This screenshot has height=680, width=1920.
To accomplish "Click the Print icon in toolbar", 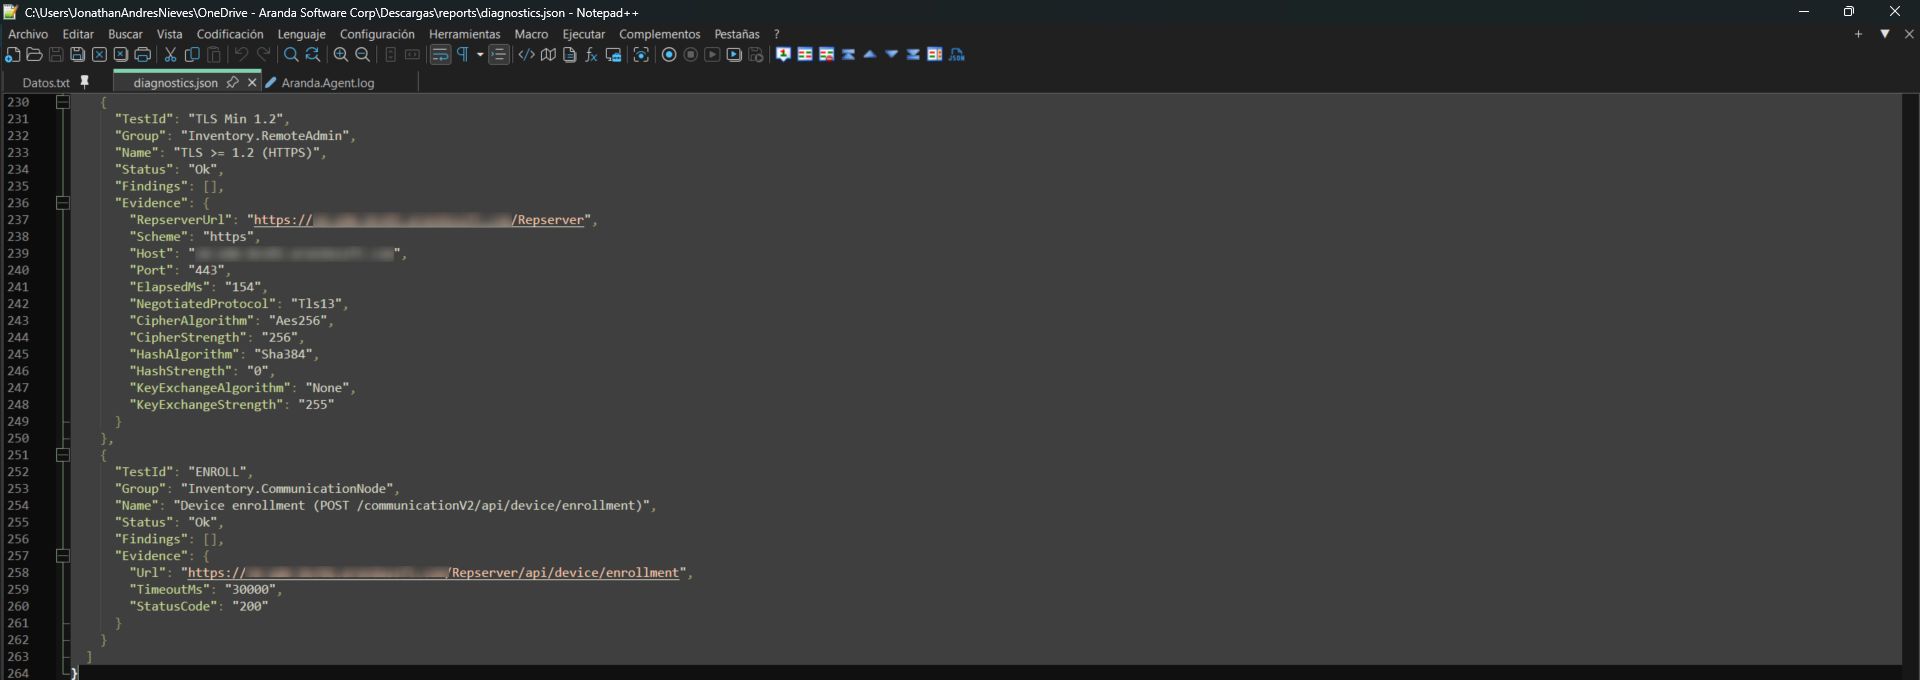I will (x=143, y=55).
